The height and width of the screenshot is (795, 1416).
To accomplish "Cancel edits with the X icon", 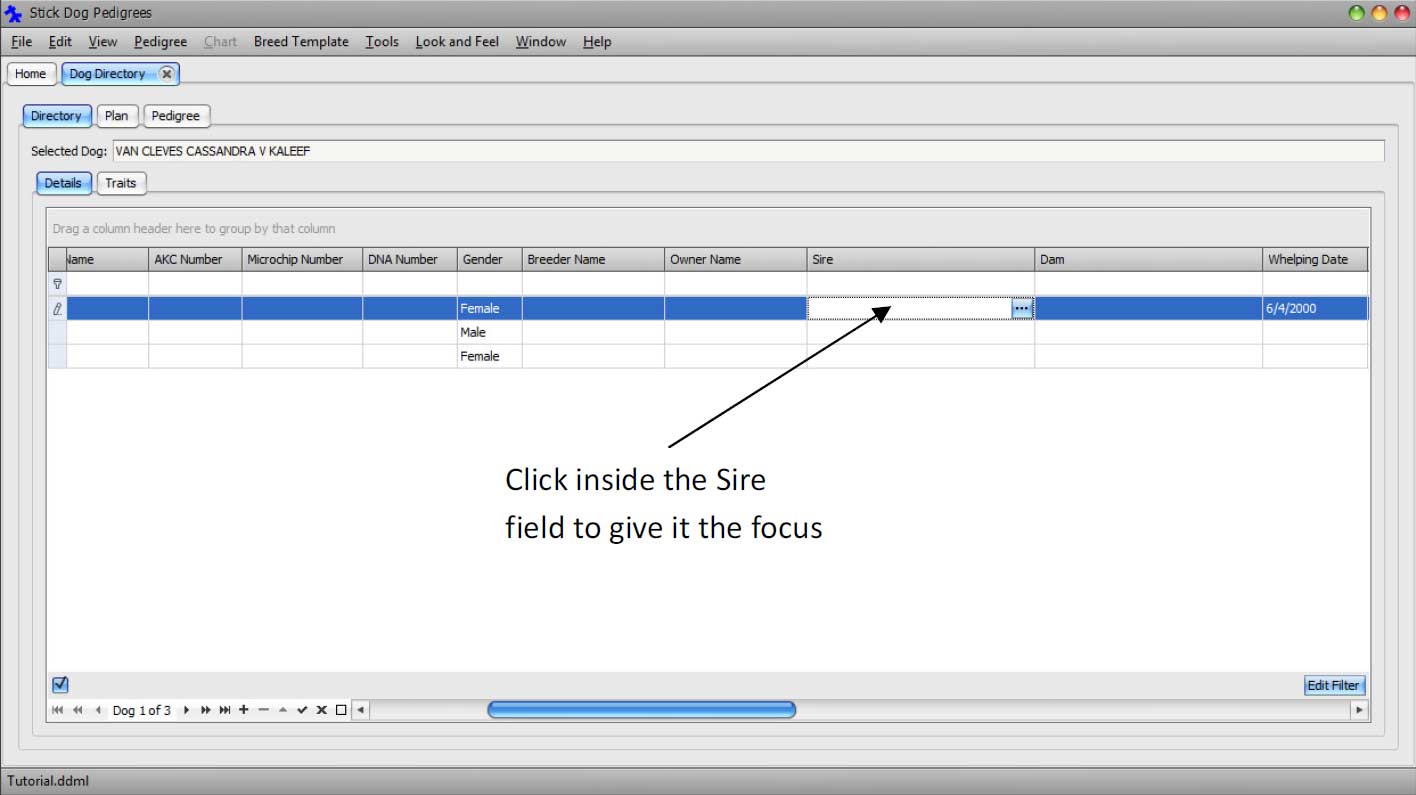I will click(320, 709).
